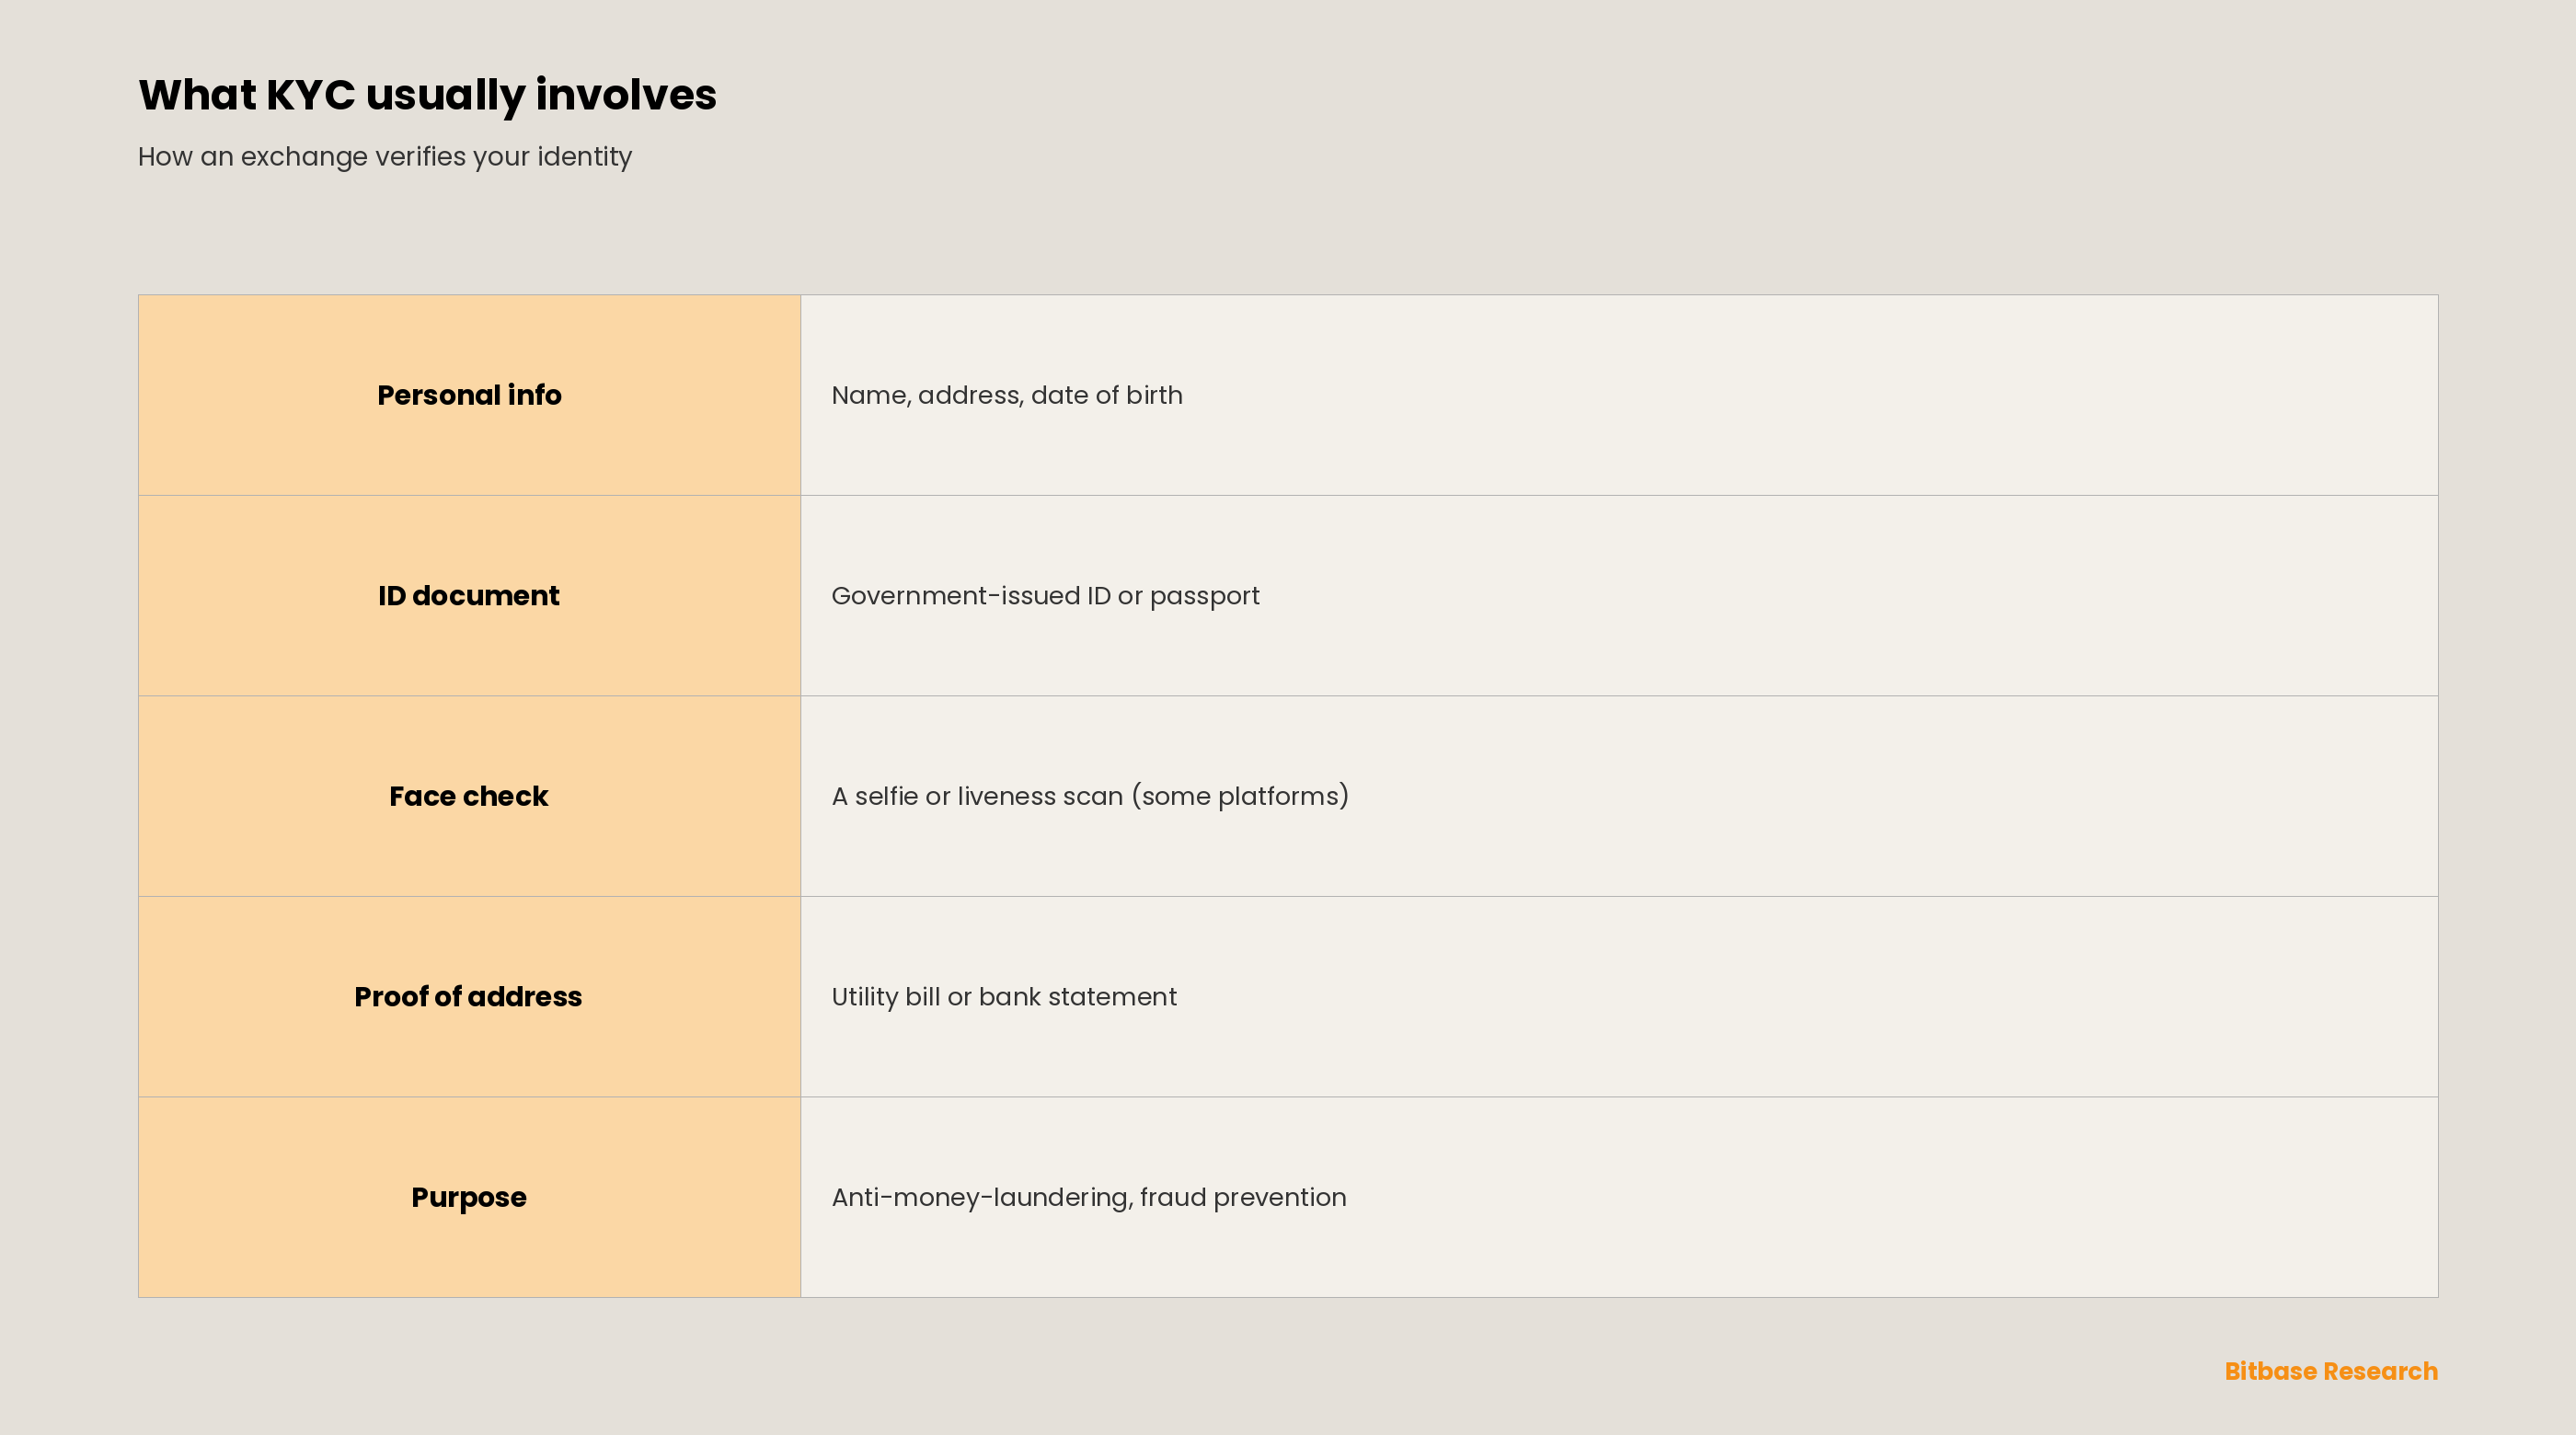This screenshot has height=1435, width=2576.
Task: Select the 'Proof of address' label cell
Action: [x=469, y=997]
